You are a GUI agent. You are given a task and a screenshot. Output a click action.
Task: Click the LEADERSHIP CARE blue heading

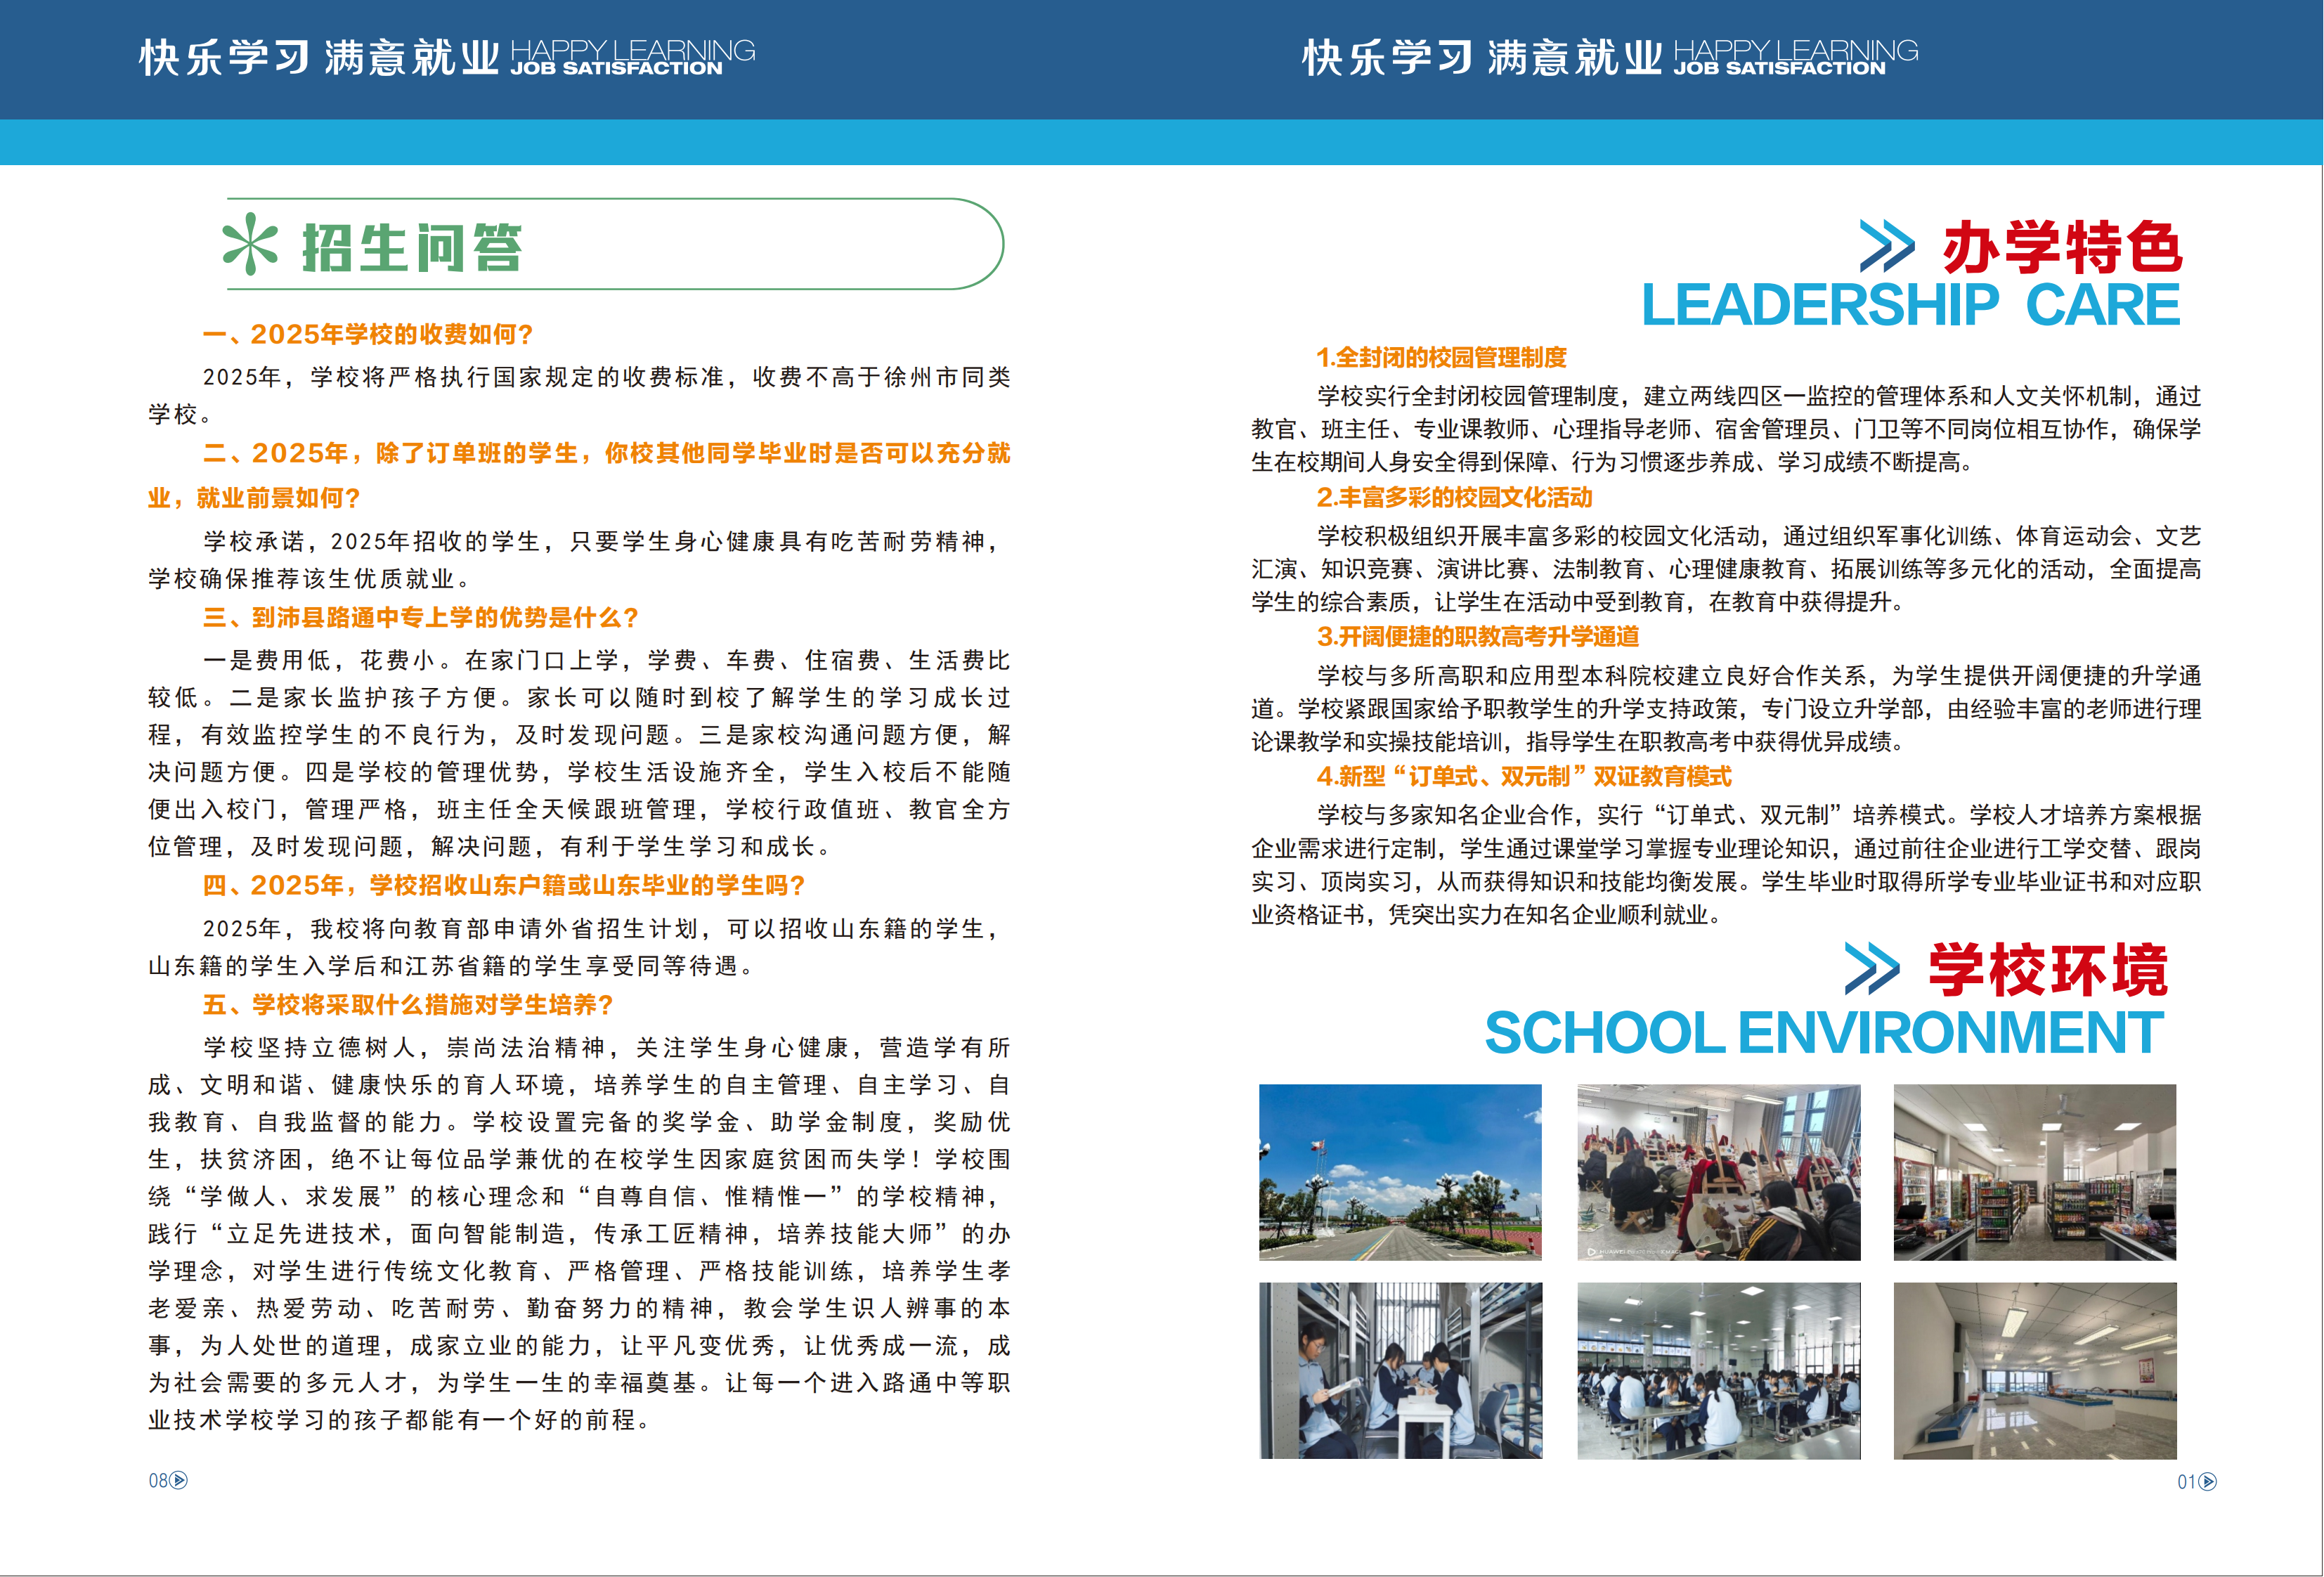click(x=1911, y=305)
